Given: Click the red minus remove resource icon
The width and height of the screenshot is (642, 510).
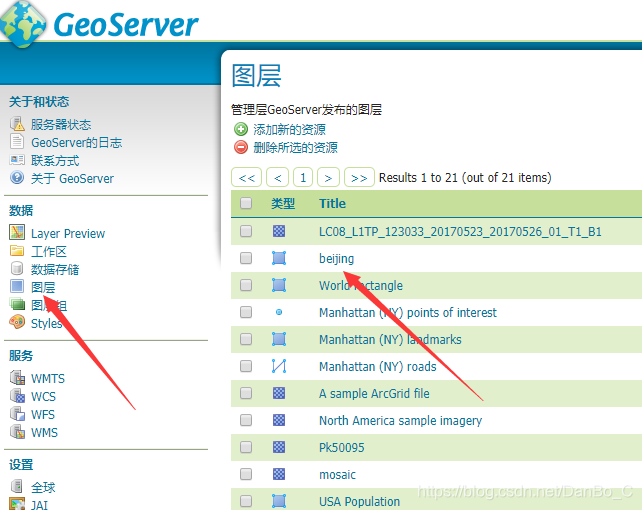Looking at the screenshot, I should coord(241,147).
